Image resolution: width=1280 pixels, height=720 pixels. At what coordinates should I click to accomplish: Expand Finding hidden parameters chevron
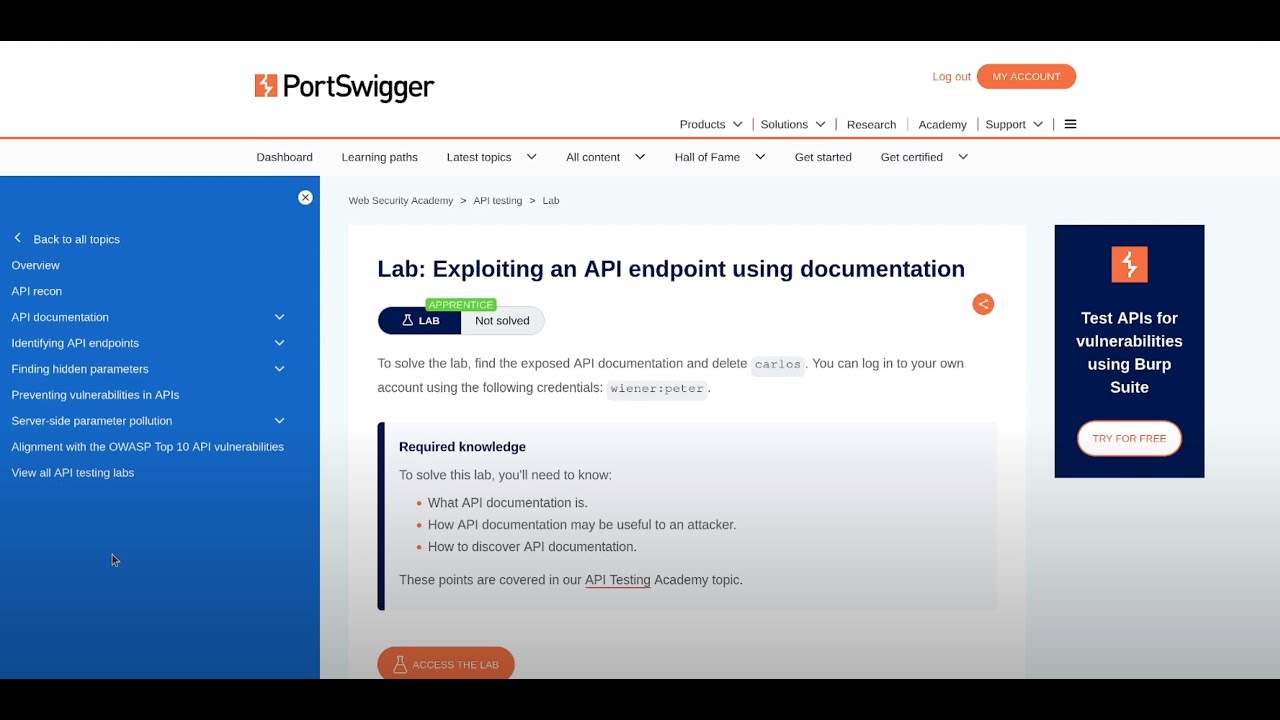280,369
